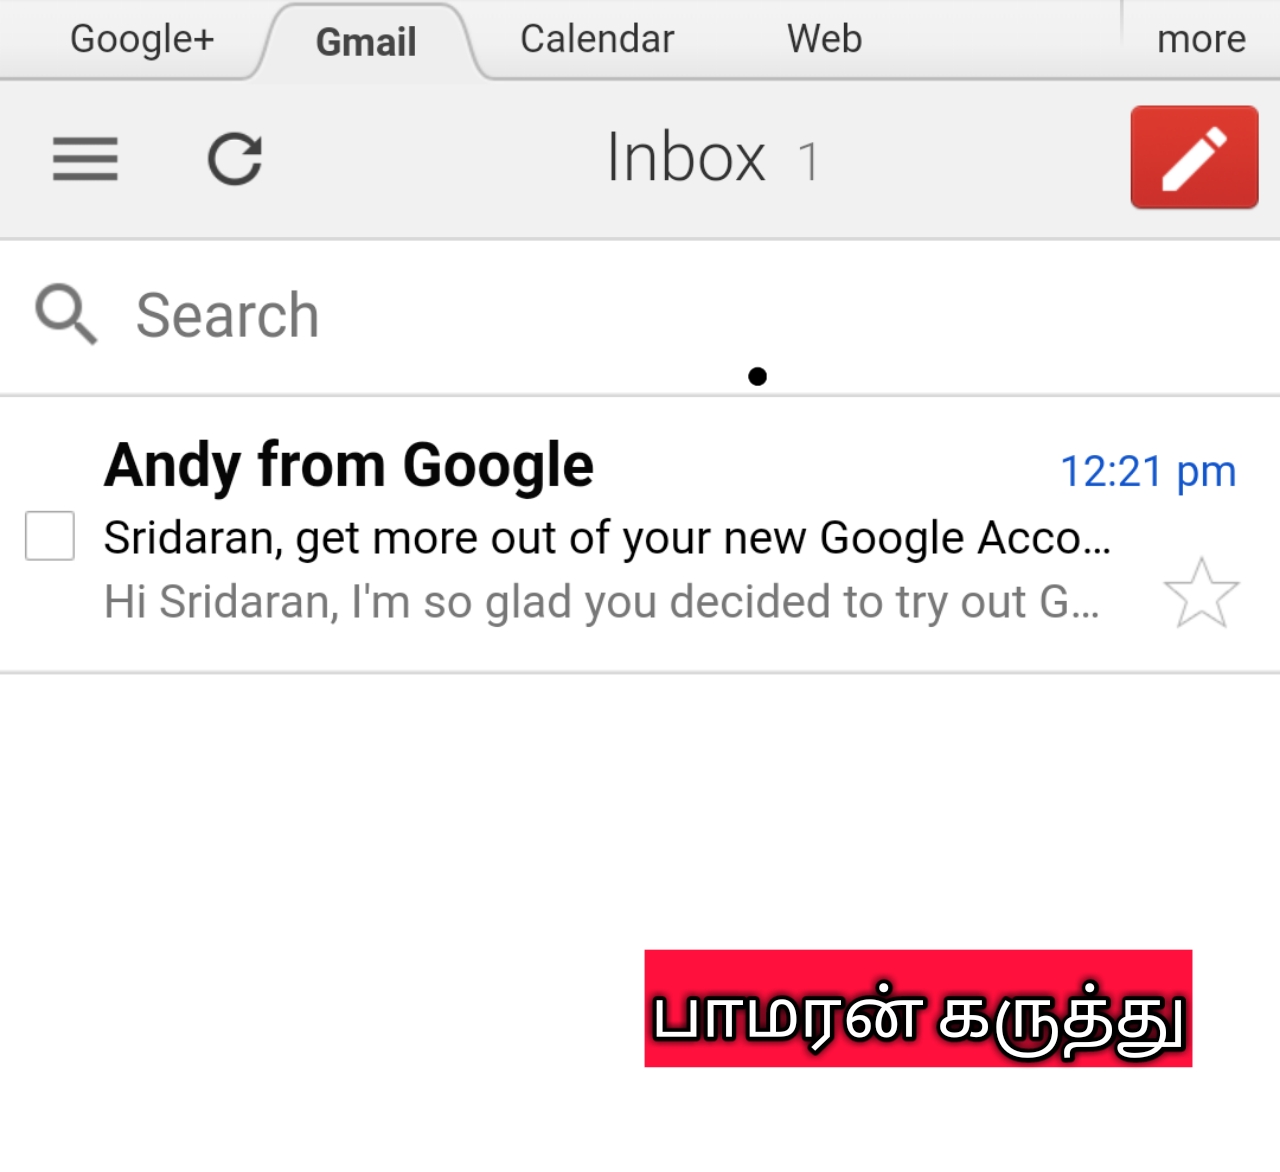This screenshot has width=1280, height=1172.
Task: Click the red Tamil text banner
Action: pyautogui.click(x=918, y=1008)
